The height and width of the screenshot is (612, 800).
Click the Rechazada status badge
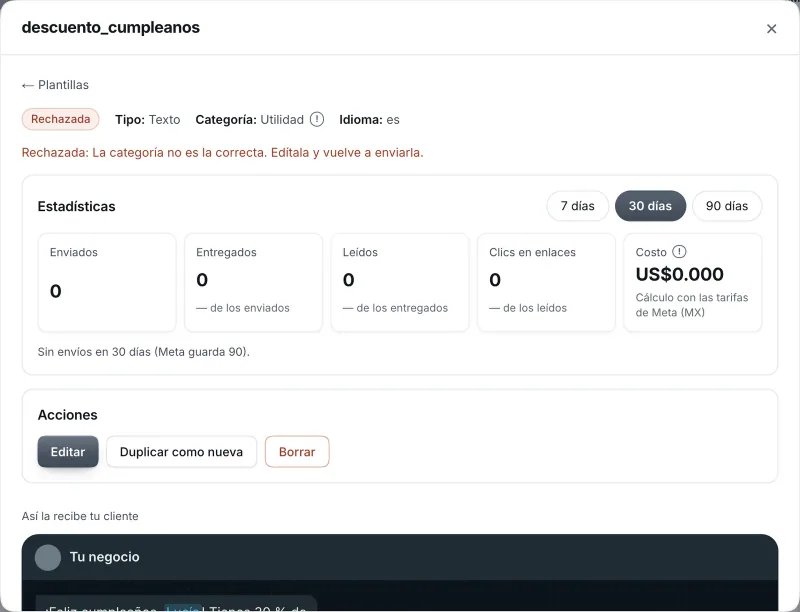click(x=60, y=119)
